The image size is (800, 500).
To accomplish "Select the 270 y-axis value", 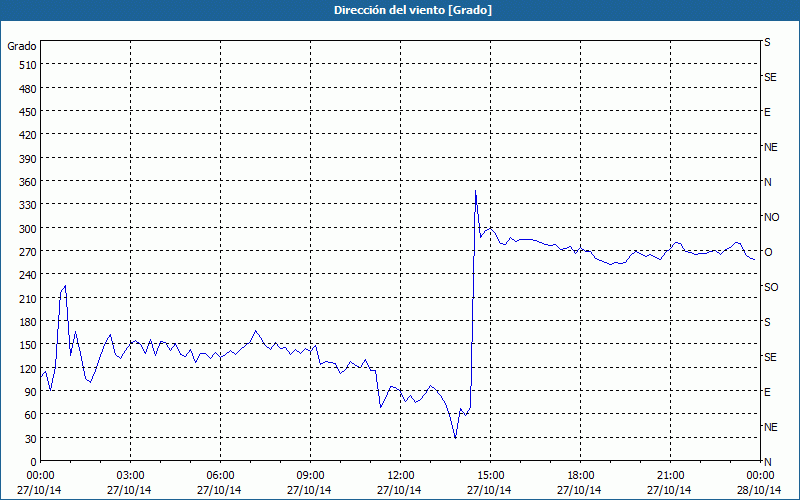I will coord(28,252).
